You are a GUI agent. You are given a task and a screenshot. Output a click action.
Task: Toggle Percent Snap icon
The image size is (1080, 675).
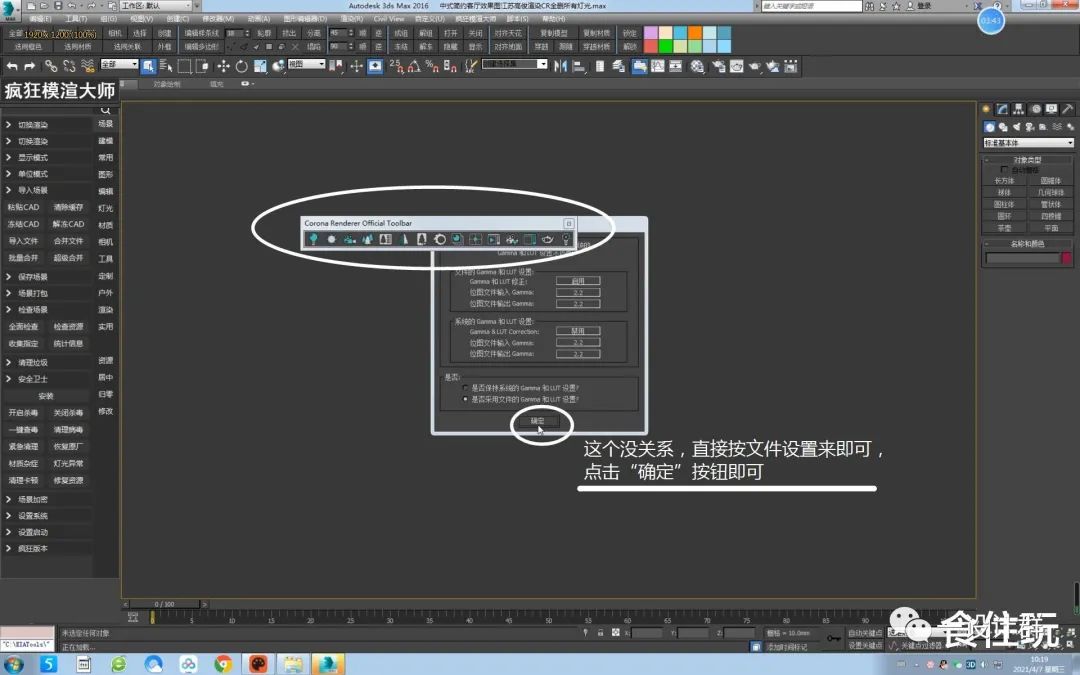(x=432, y=66)
